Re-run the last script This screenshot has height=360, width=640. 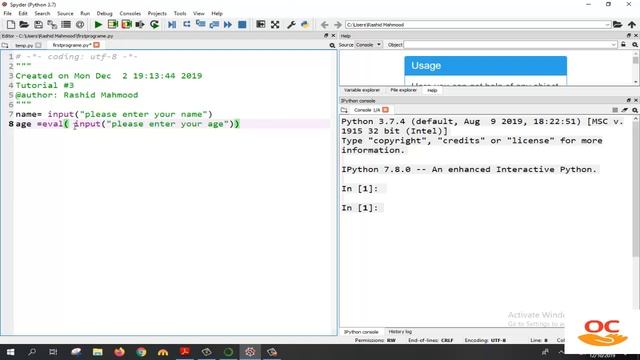pyautogui.click(x=154, y=24)
